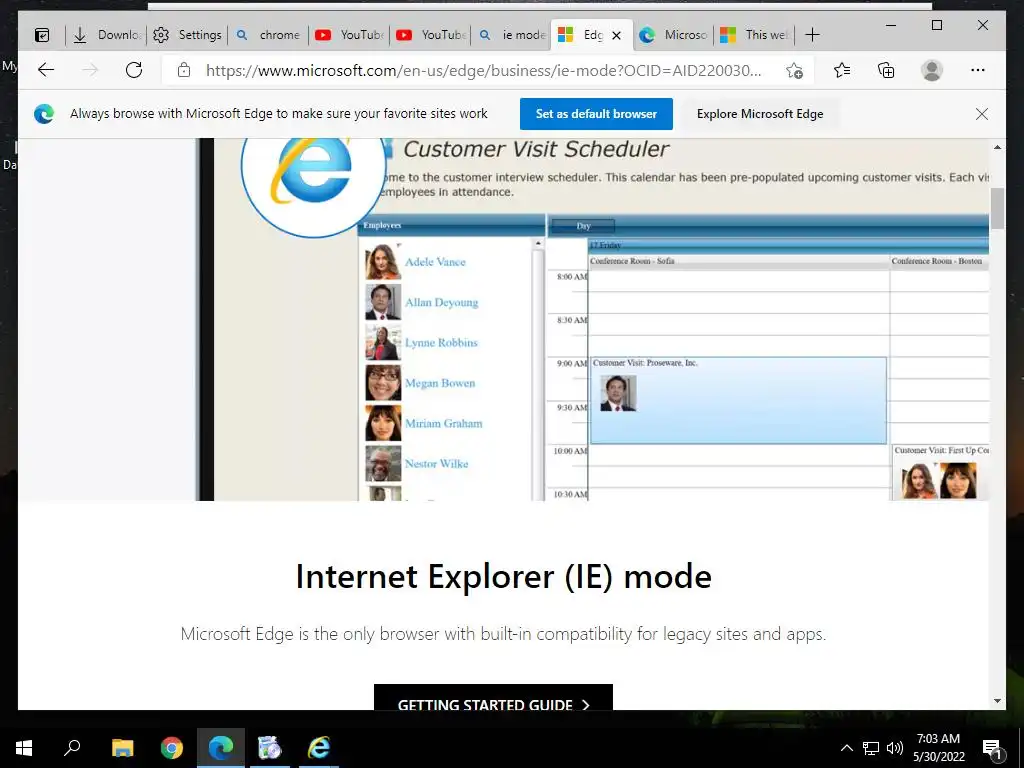This screenshot has height=768, width=1024.
Task: Click Microsoft Edge taskbar icon
Action: point(221,748)
